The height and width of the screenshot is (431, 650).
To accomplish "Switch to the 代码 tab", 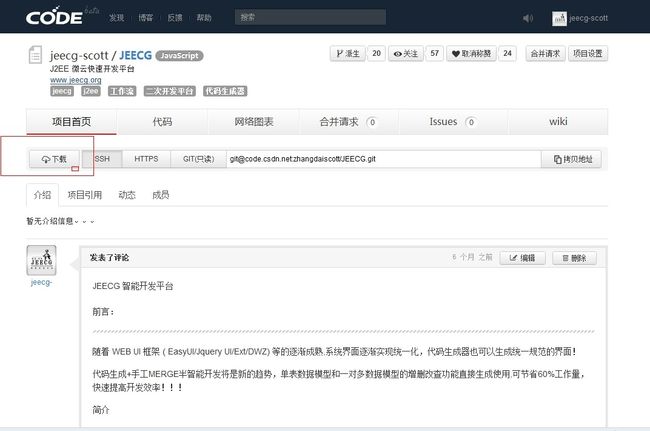I will coord(162,122).
